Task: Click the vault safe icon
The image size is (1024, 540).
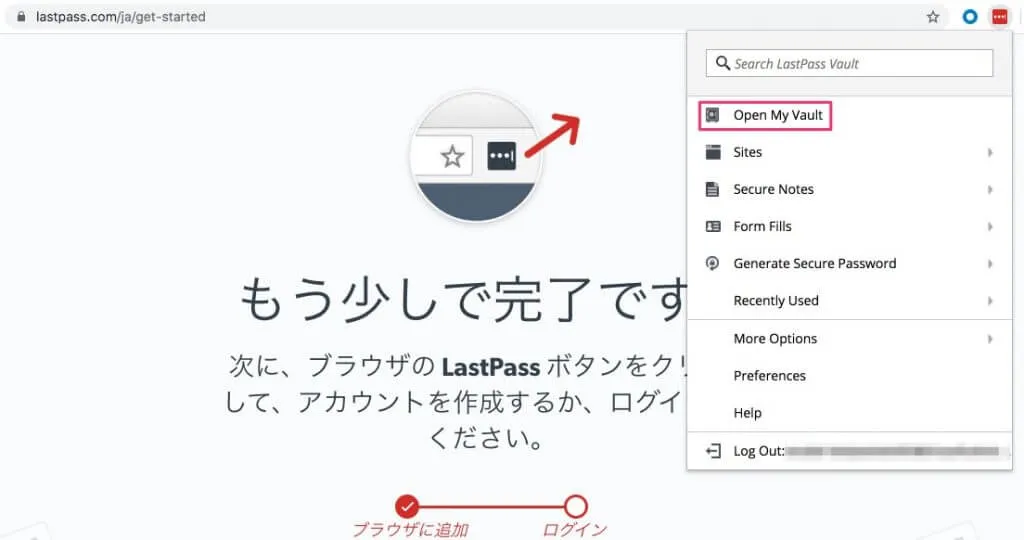Action: coord(712,116)
